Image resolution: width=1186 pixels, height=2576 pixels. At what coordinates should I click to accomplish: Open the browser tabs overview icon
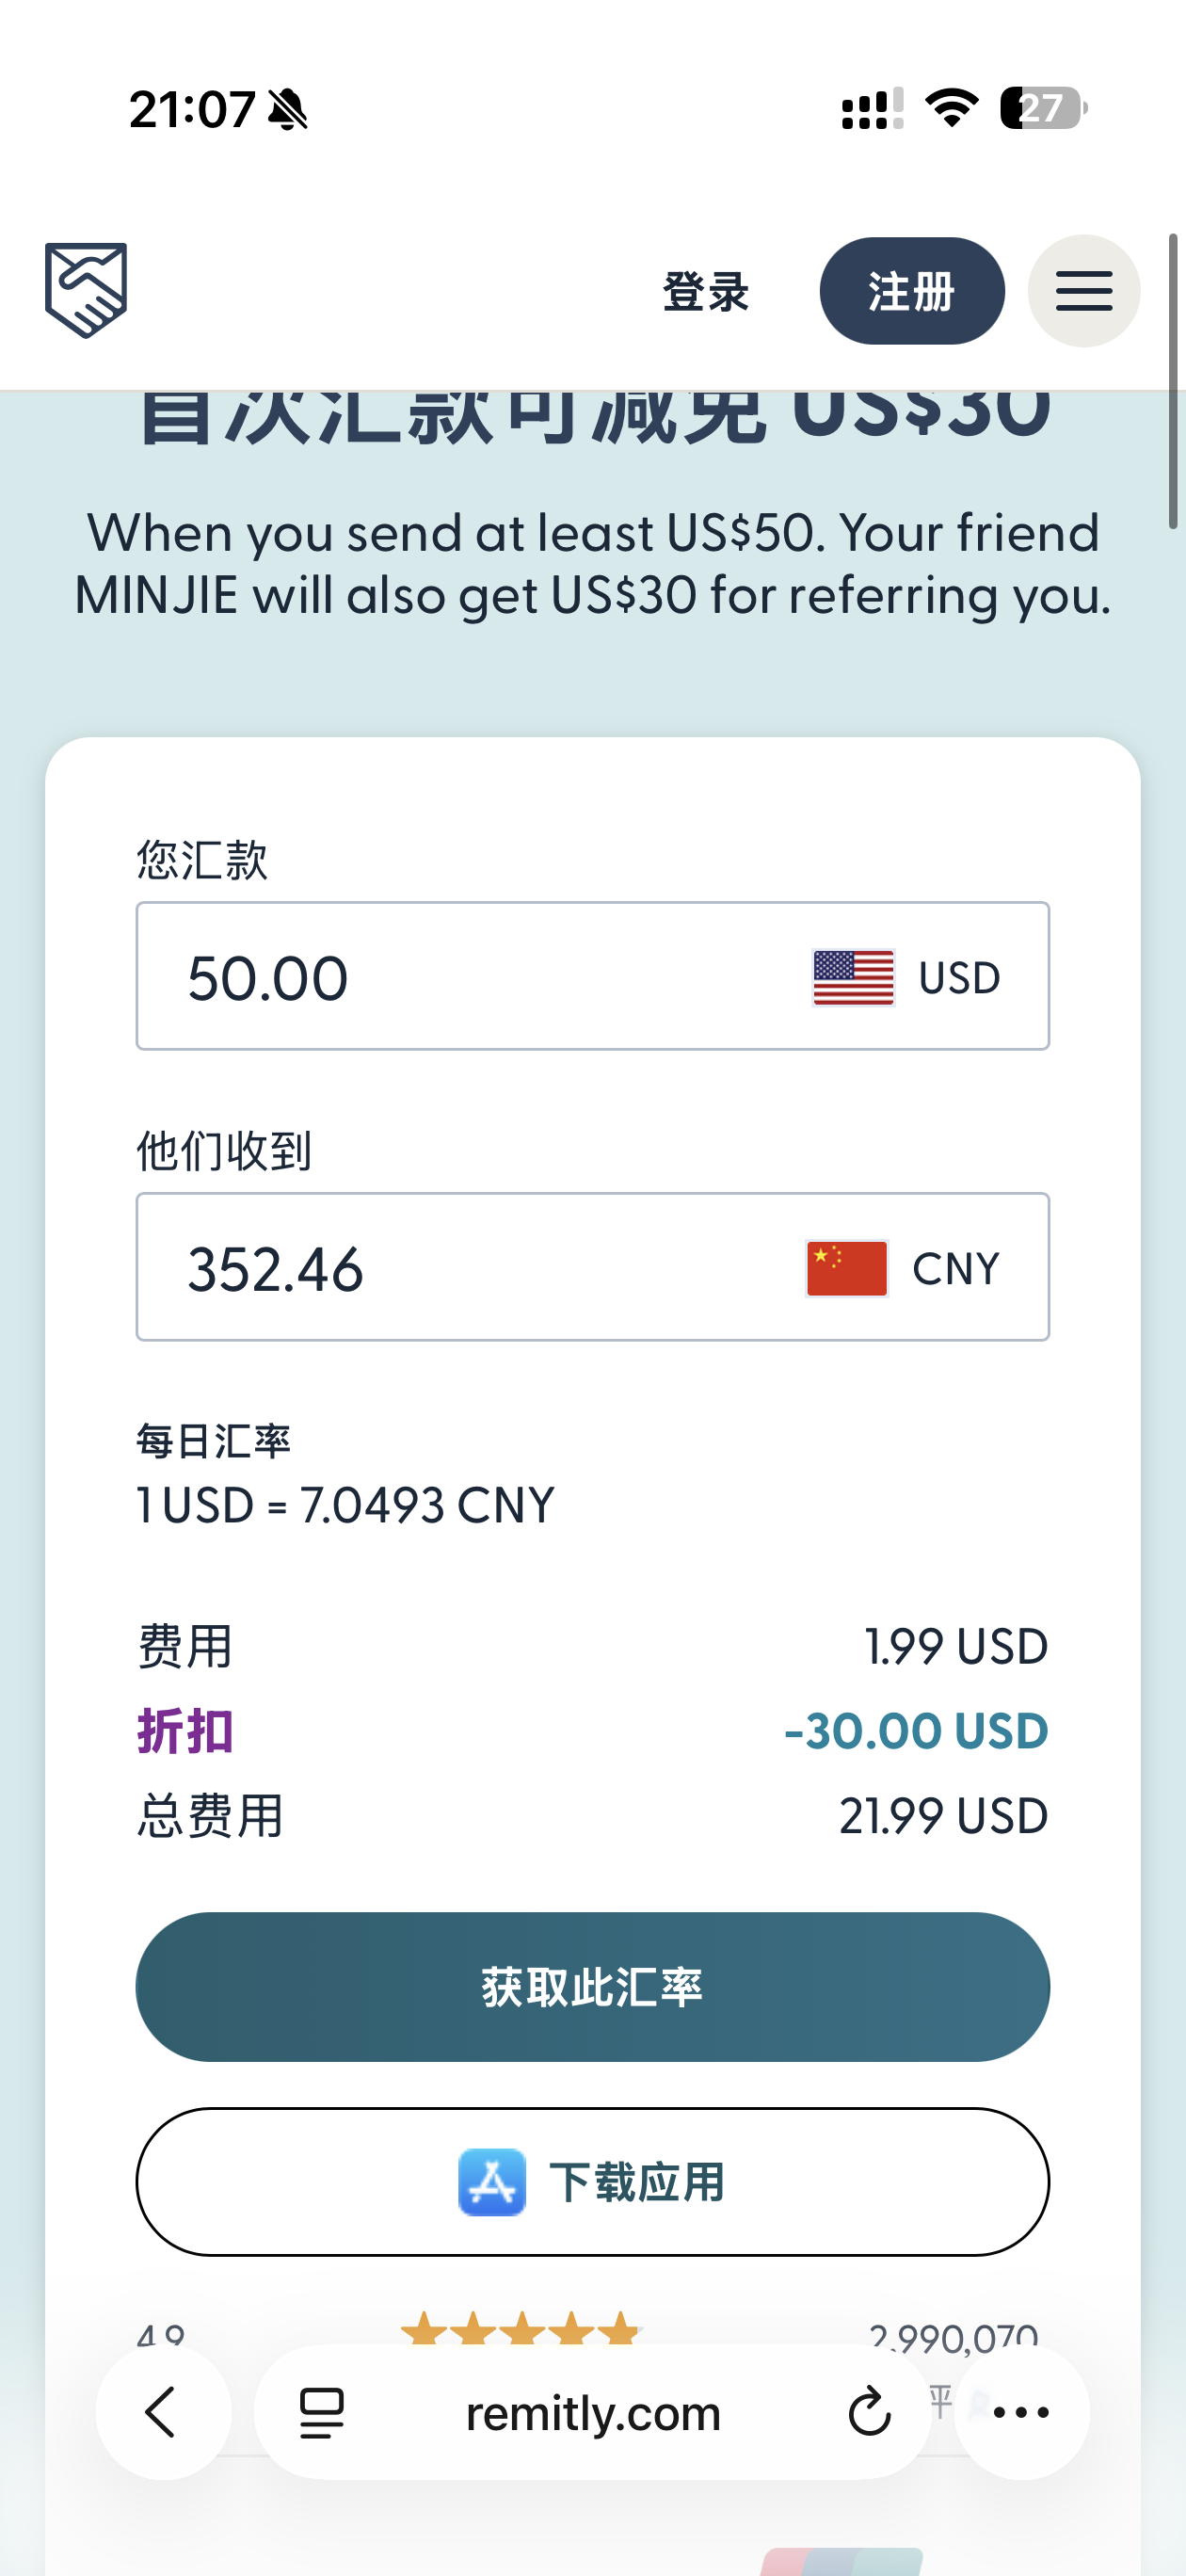322,2412
